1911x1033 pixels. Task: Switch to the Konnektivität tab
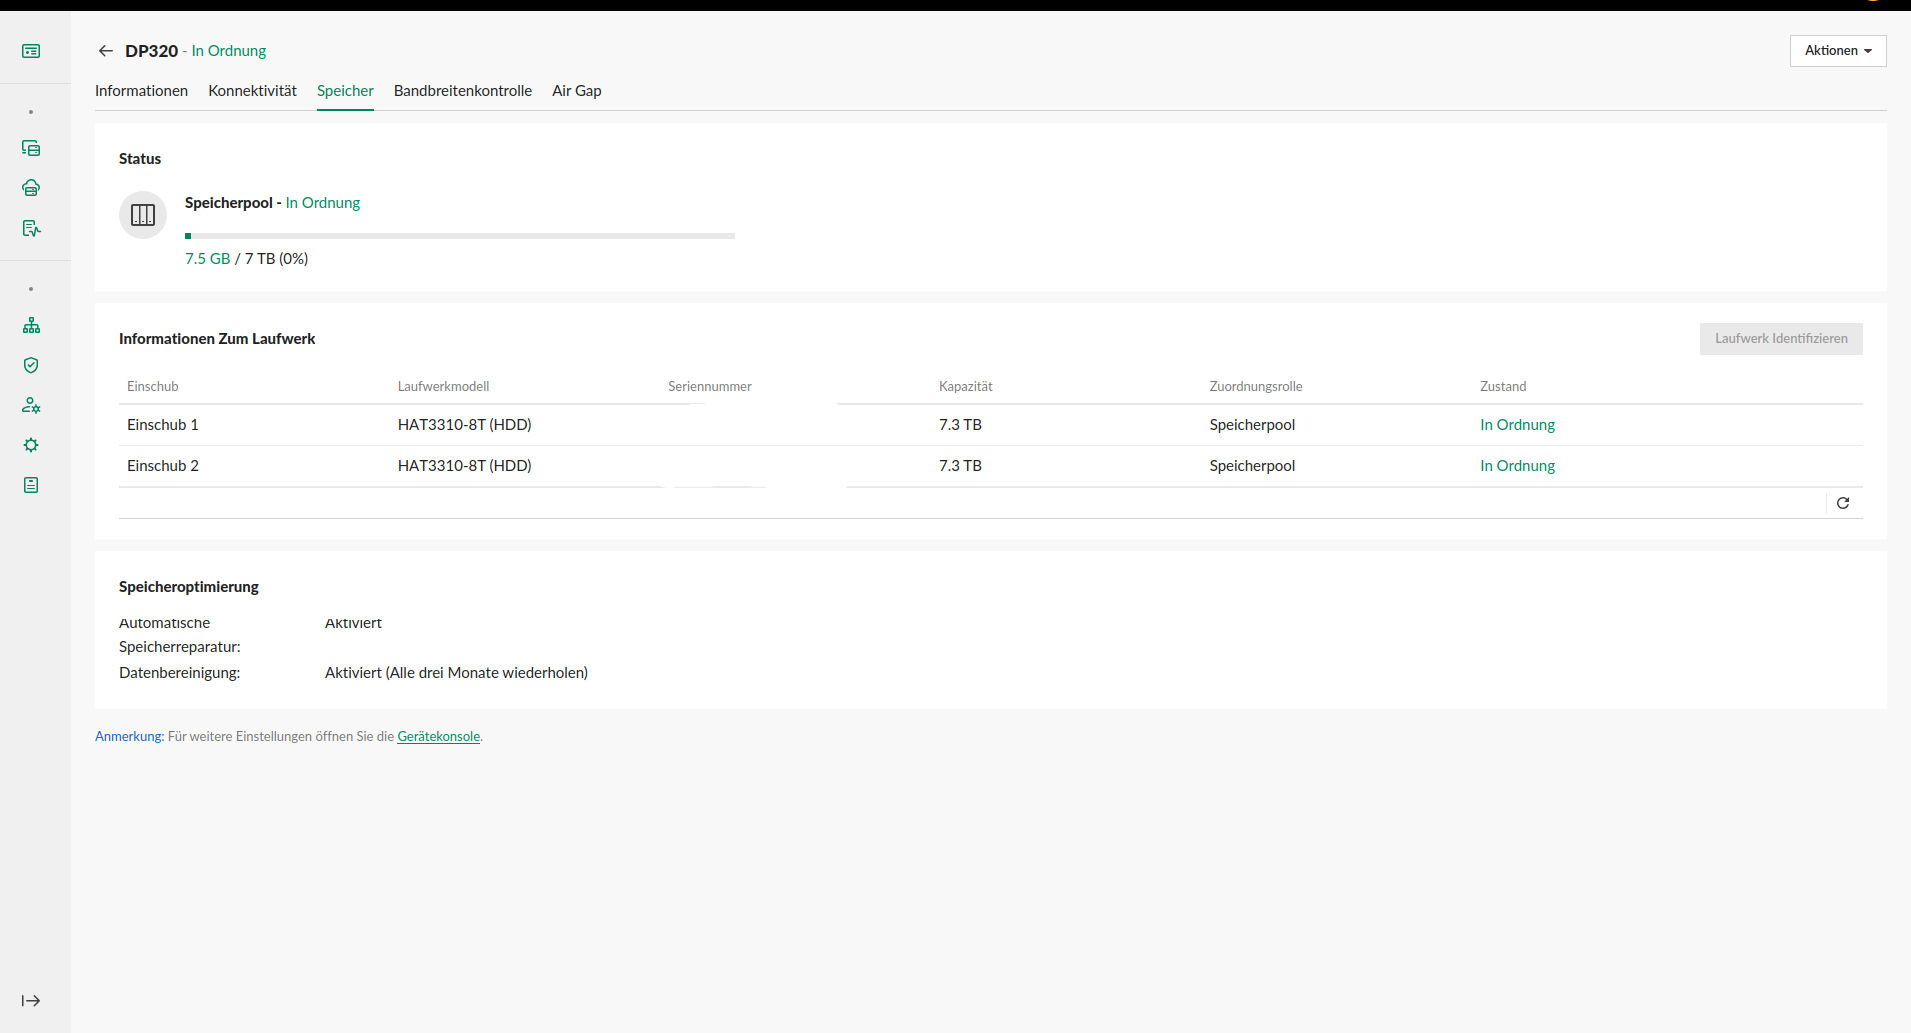coord(252,91)
